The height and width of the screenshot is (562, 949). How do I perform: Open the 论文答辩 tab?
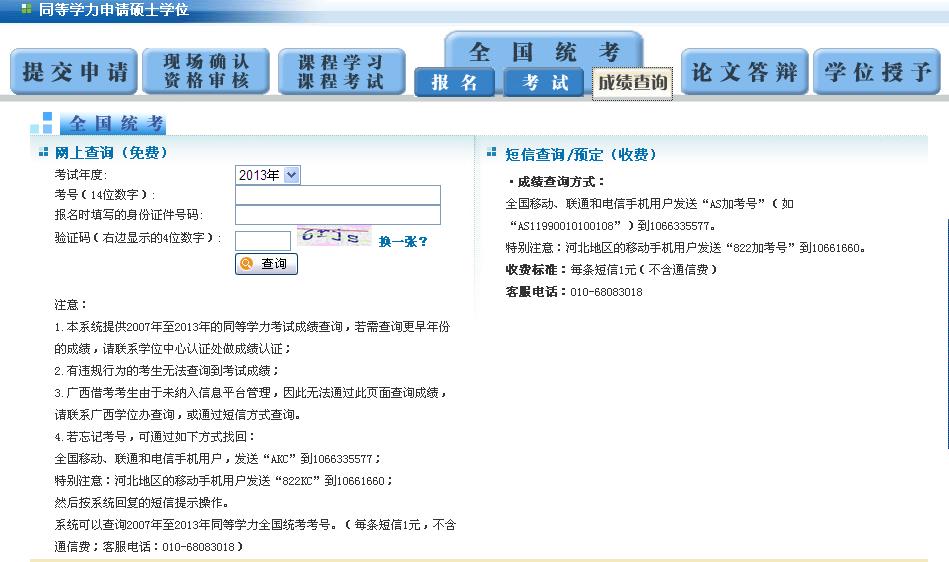[745, 72]
